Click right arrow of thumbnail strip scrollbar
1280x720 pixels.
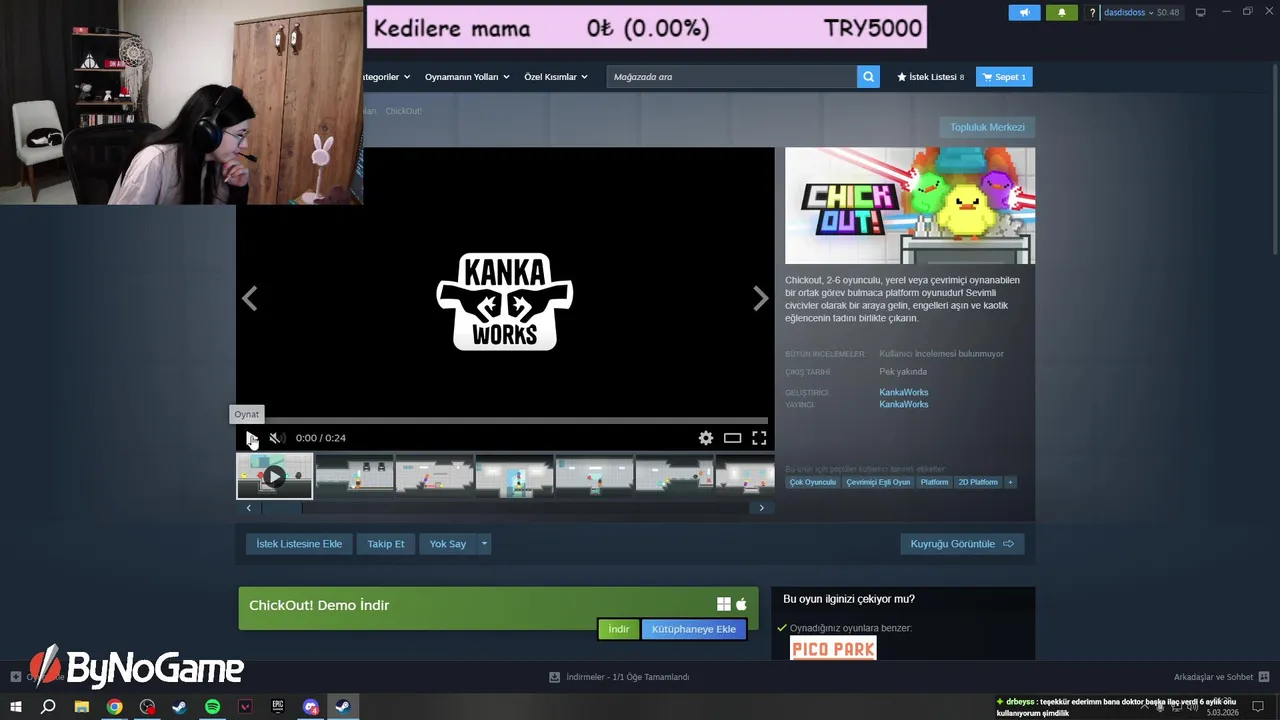pos(761,508)
